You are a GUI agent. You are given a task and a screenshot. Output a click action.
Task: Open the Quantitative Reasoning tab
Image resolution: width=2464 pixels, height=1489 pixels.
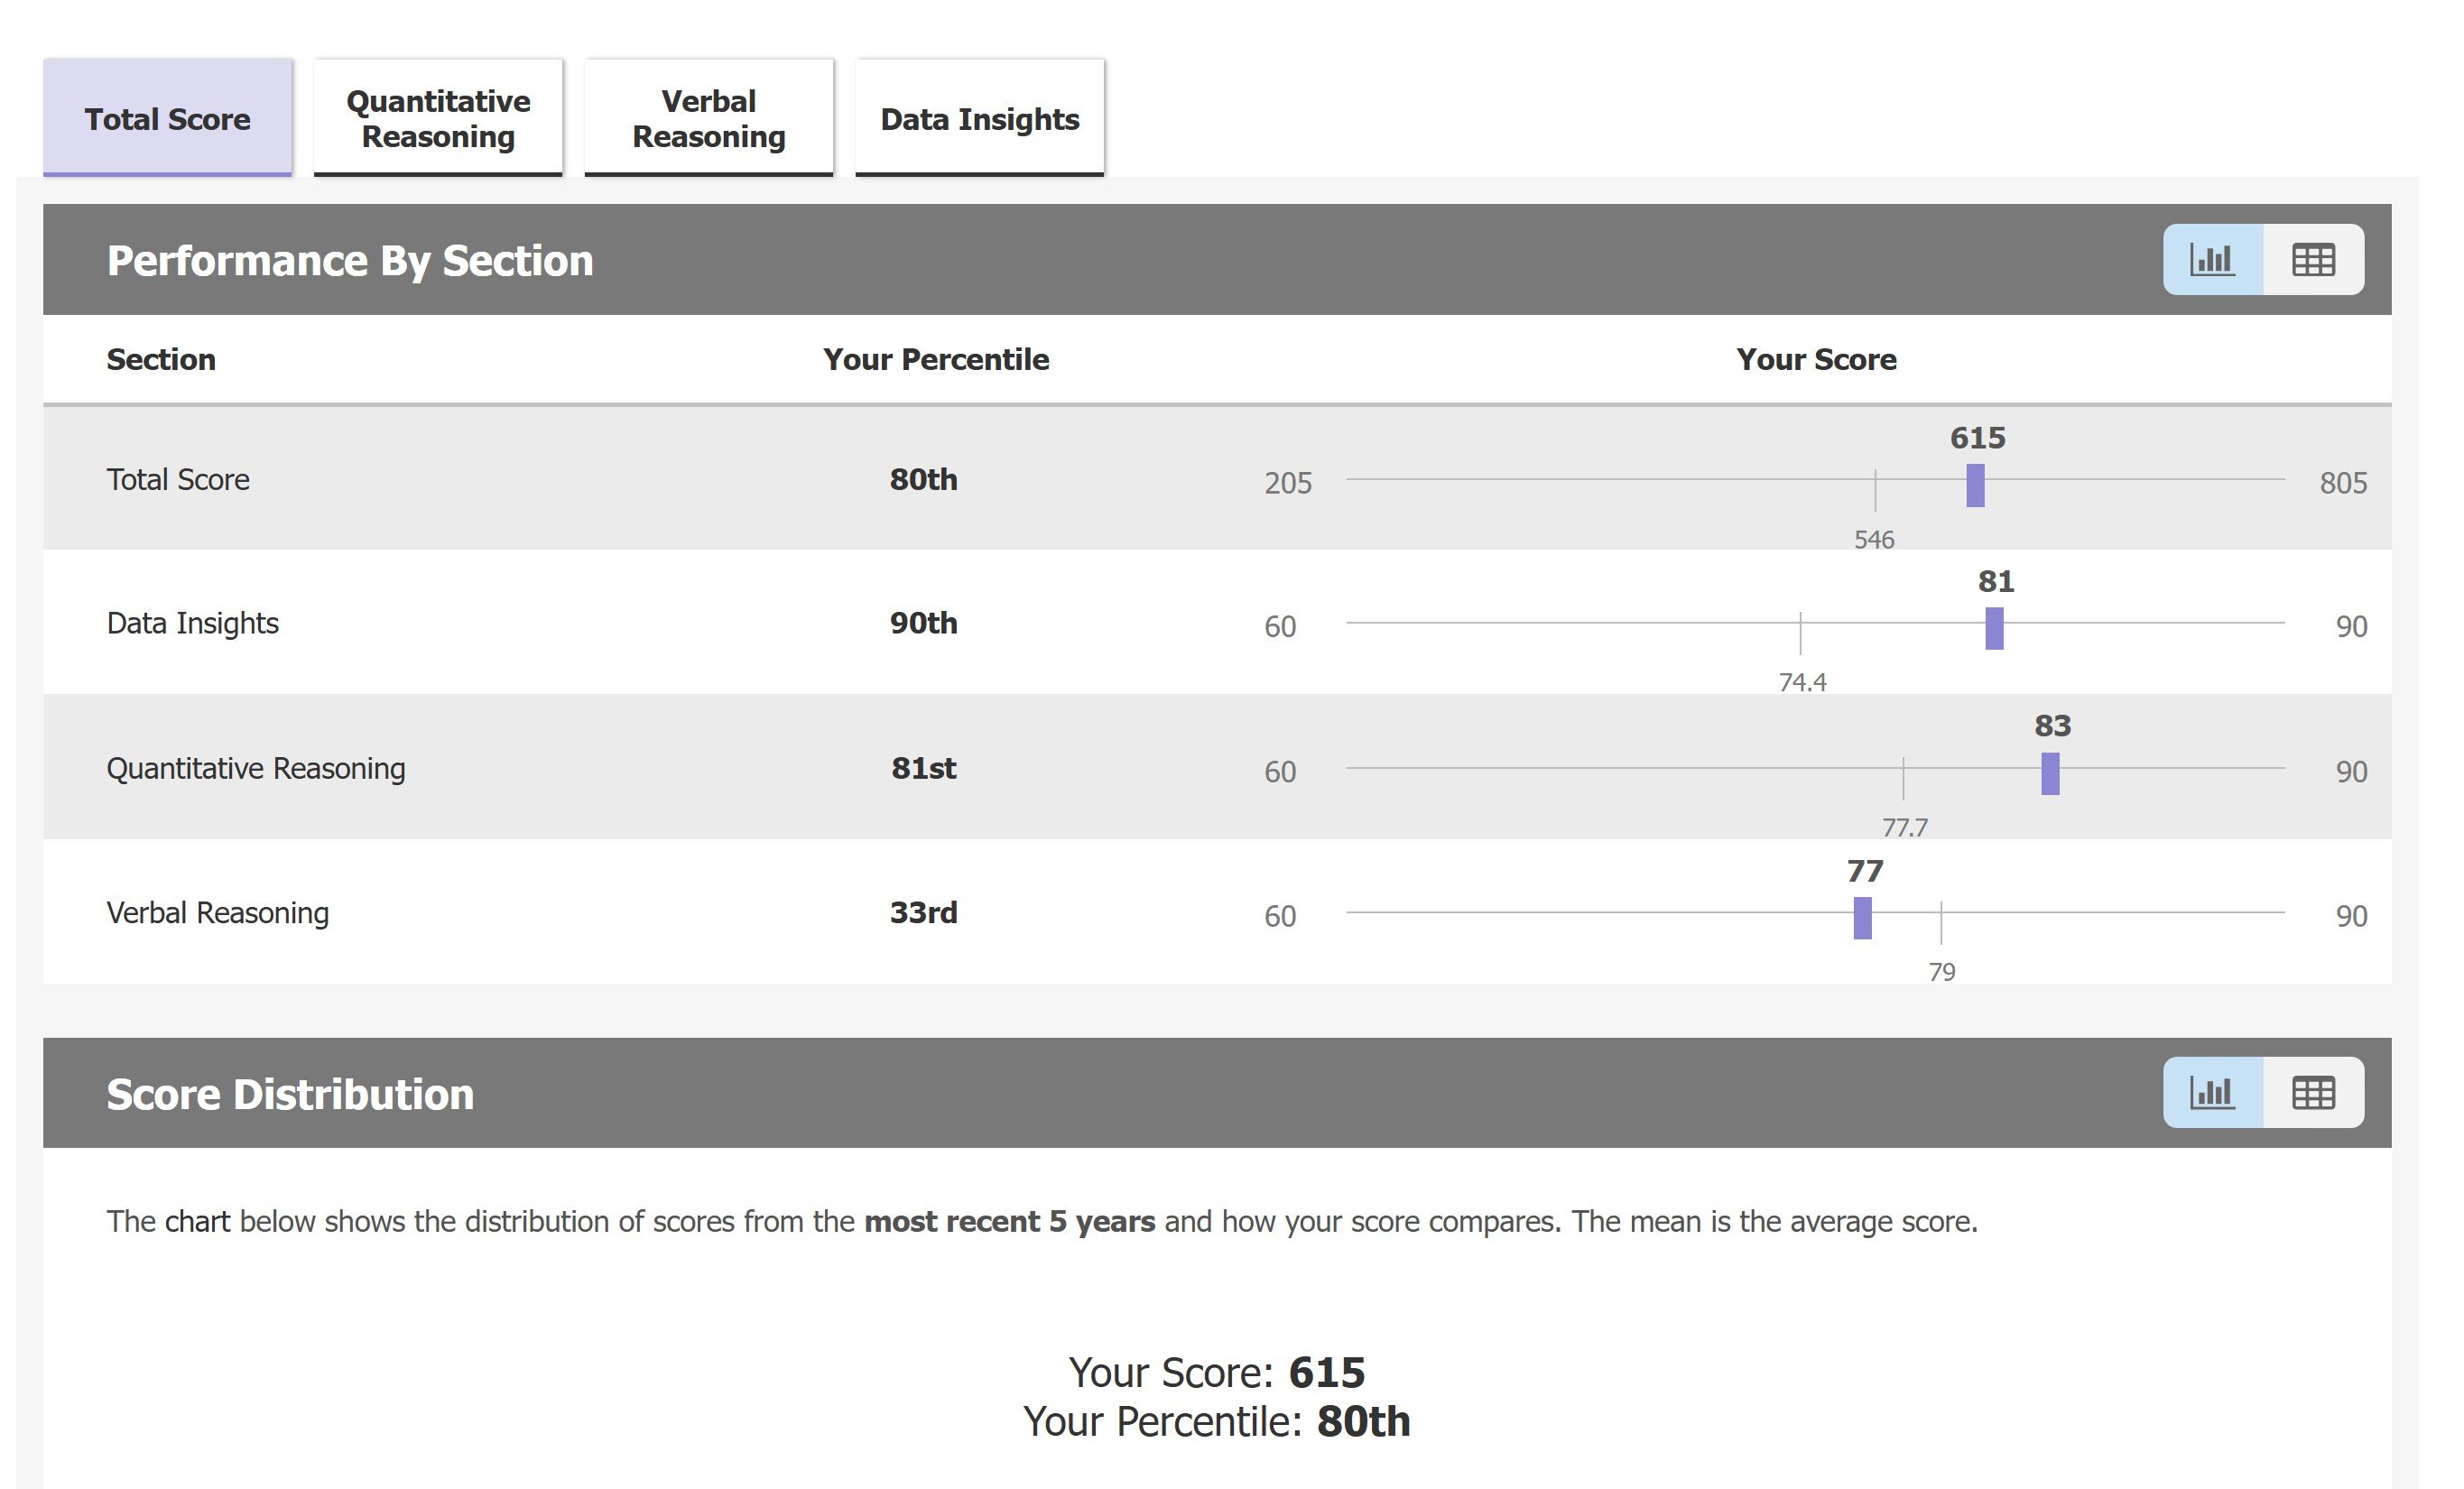coord(437,116)
